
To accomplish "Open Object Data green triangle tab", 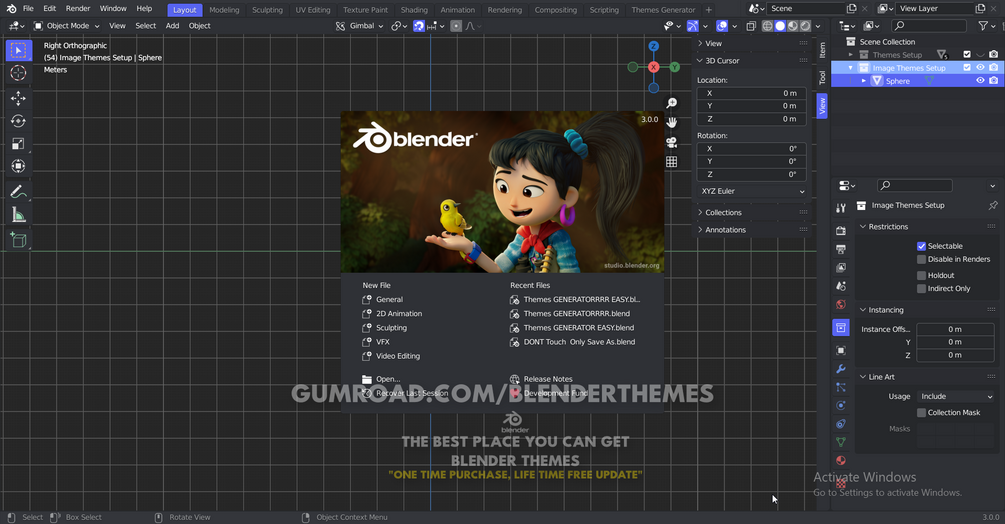I will pos(841,442).
